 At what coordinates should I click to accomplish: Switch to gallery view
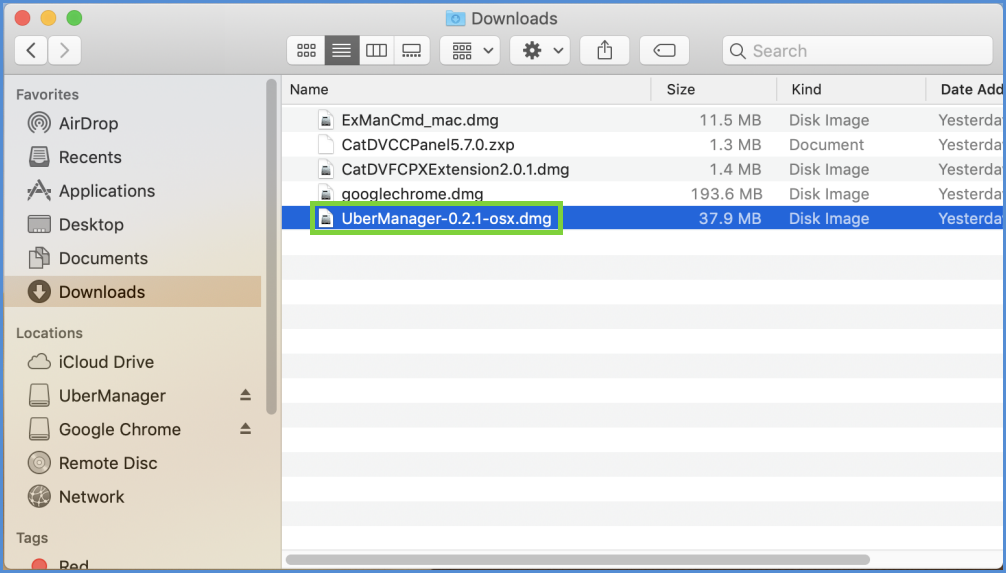point(411,51)
